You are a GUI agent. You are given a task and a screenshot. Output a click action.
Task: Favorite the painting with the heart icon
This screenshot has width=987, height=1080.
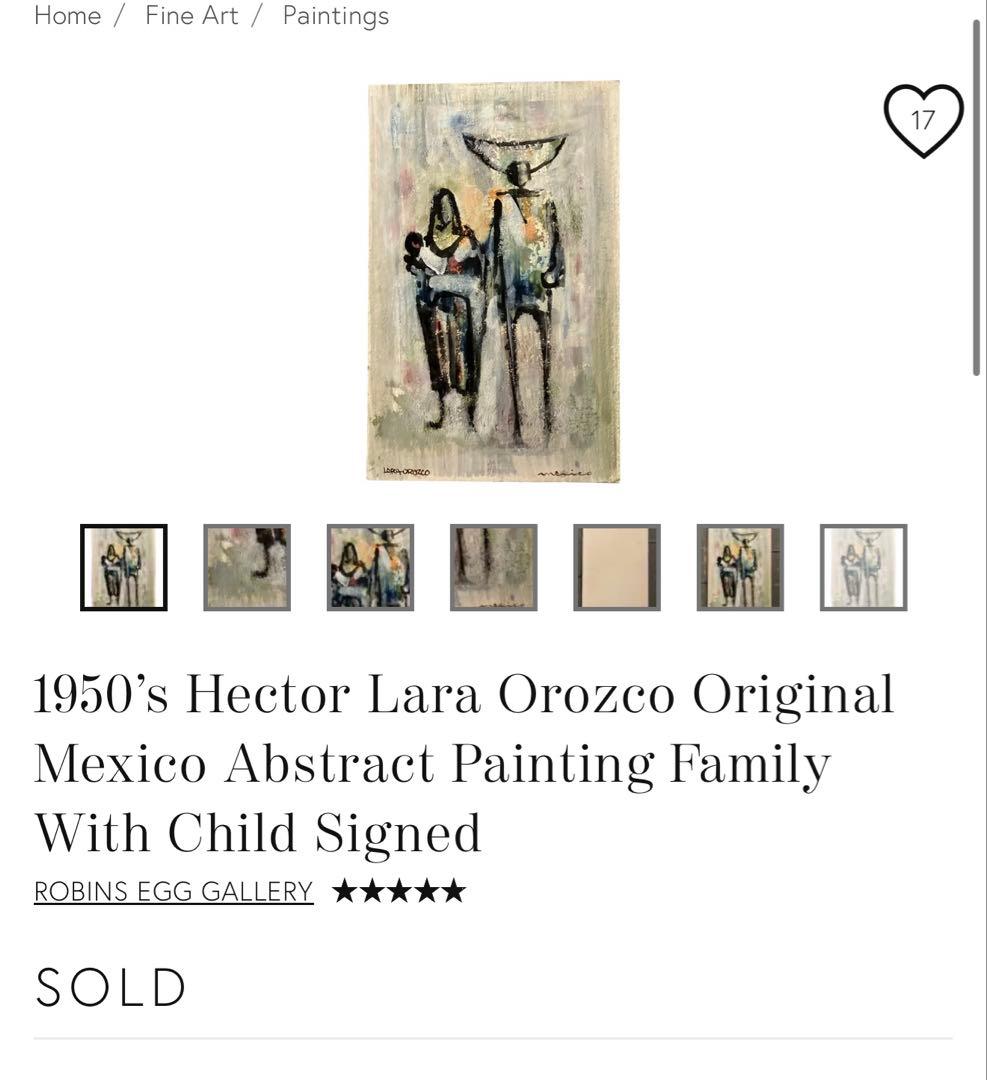click(922, 120)
